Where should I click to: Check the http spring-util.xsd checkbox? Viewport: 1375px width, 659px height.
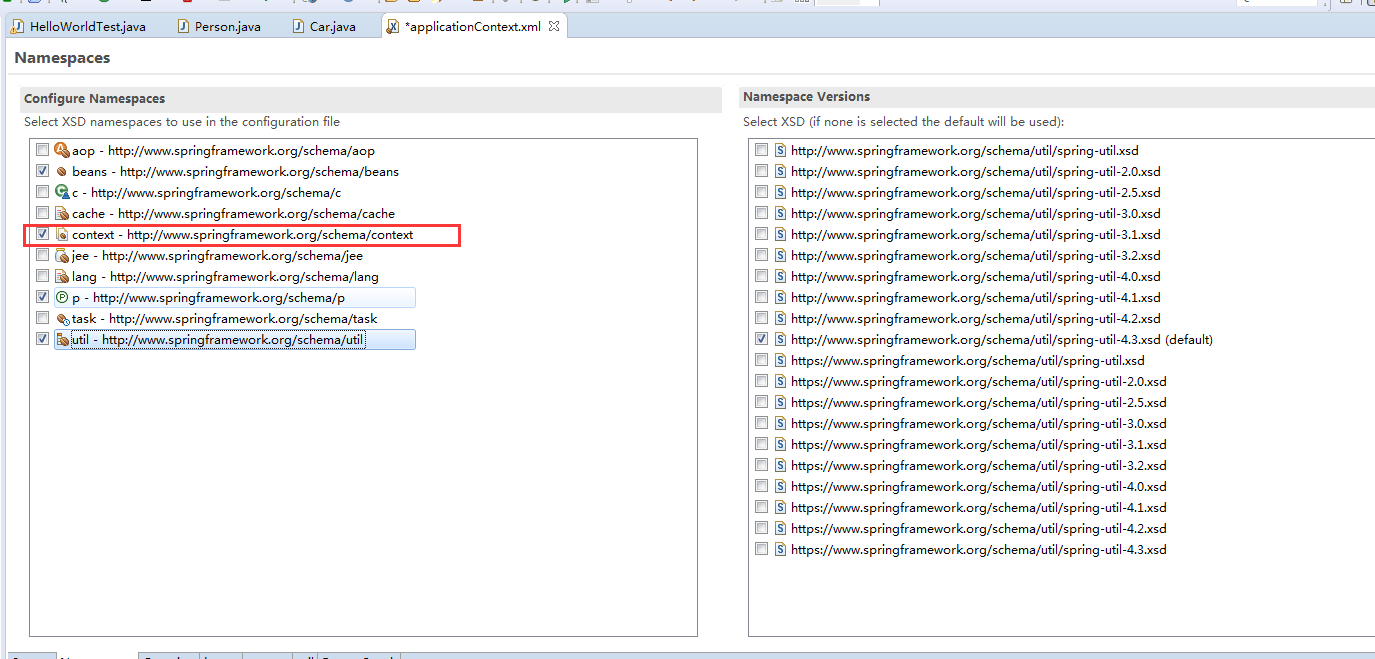tap(762, 150)
